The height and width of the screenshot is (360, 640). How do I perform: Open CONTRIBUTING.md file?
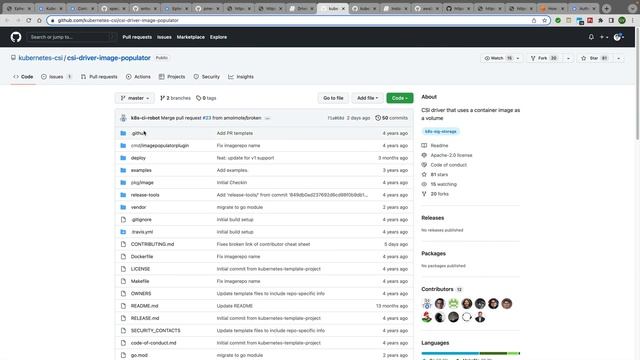[152, 244]
